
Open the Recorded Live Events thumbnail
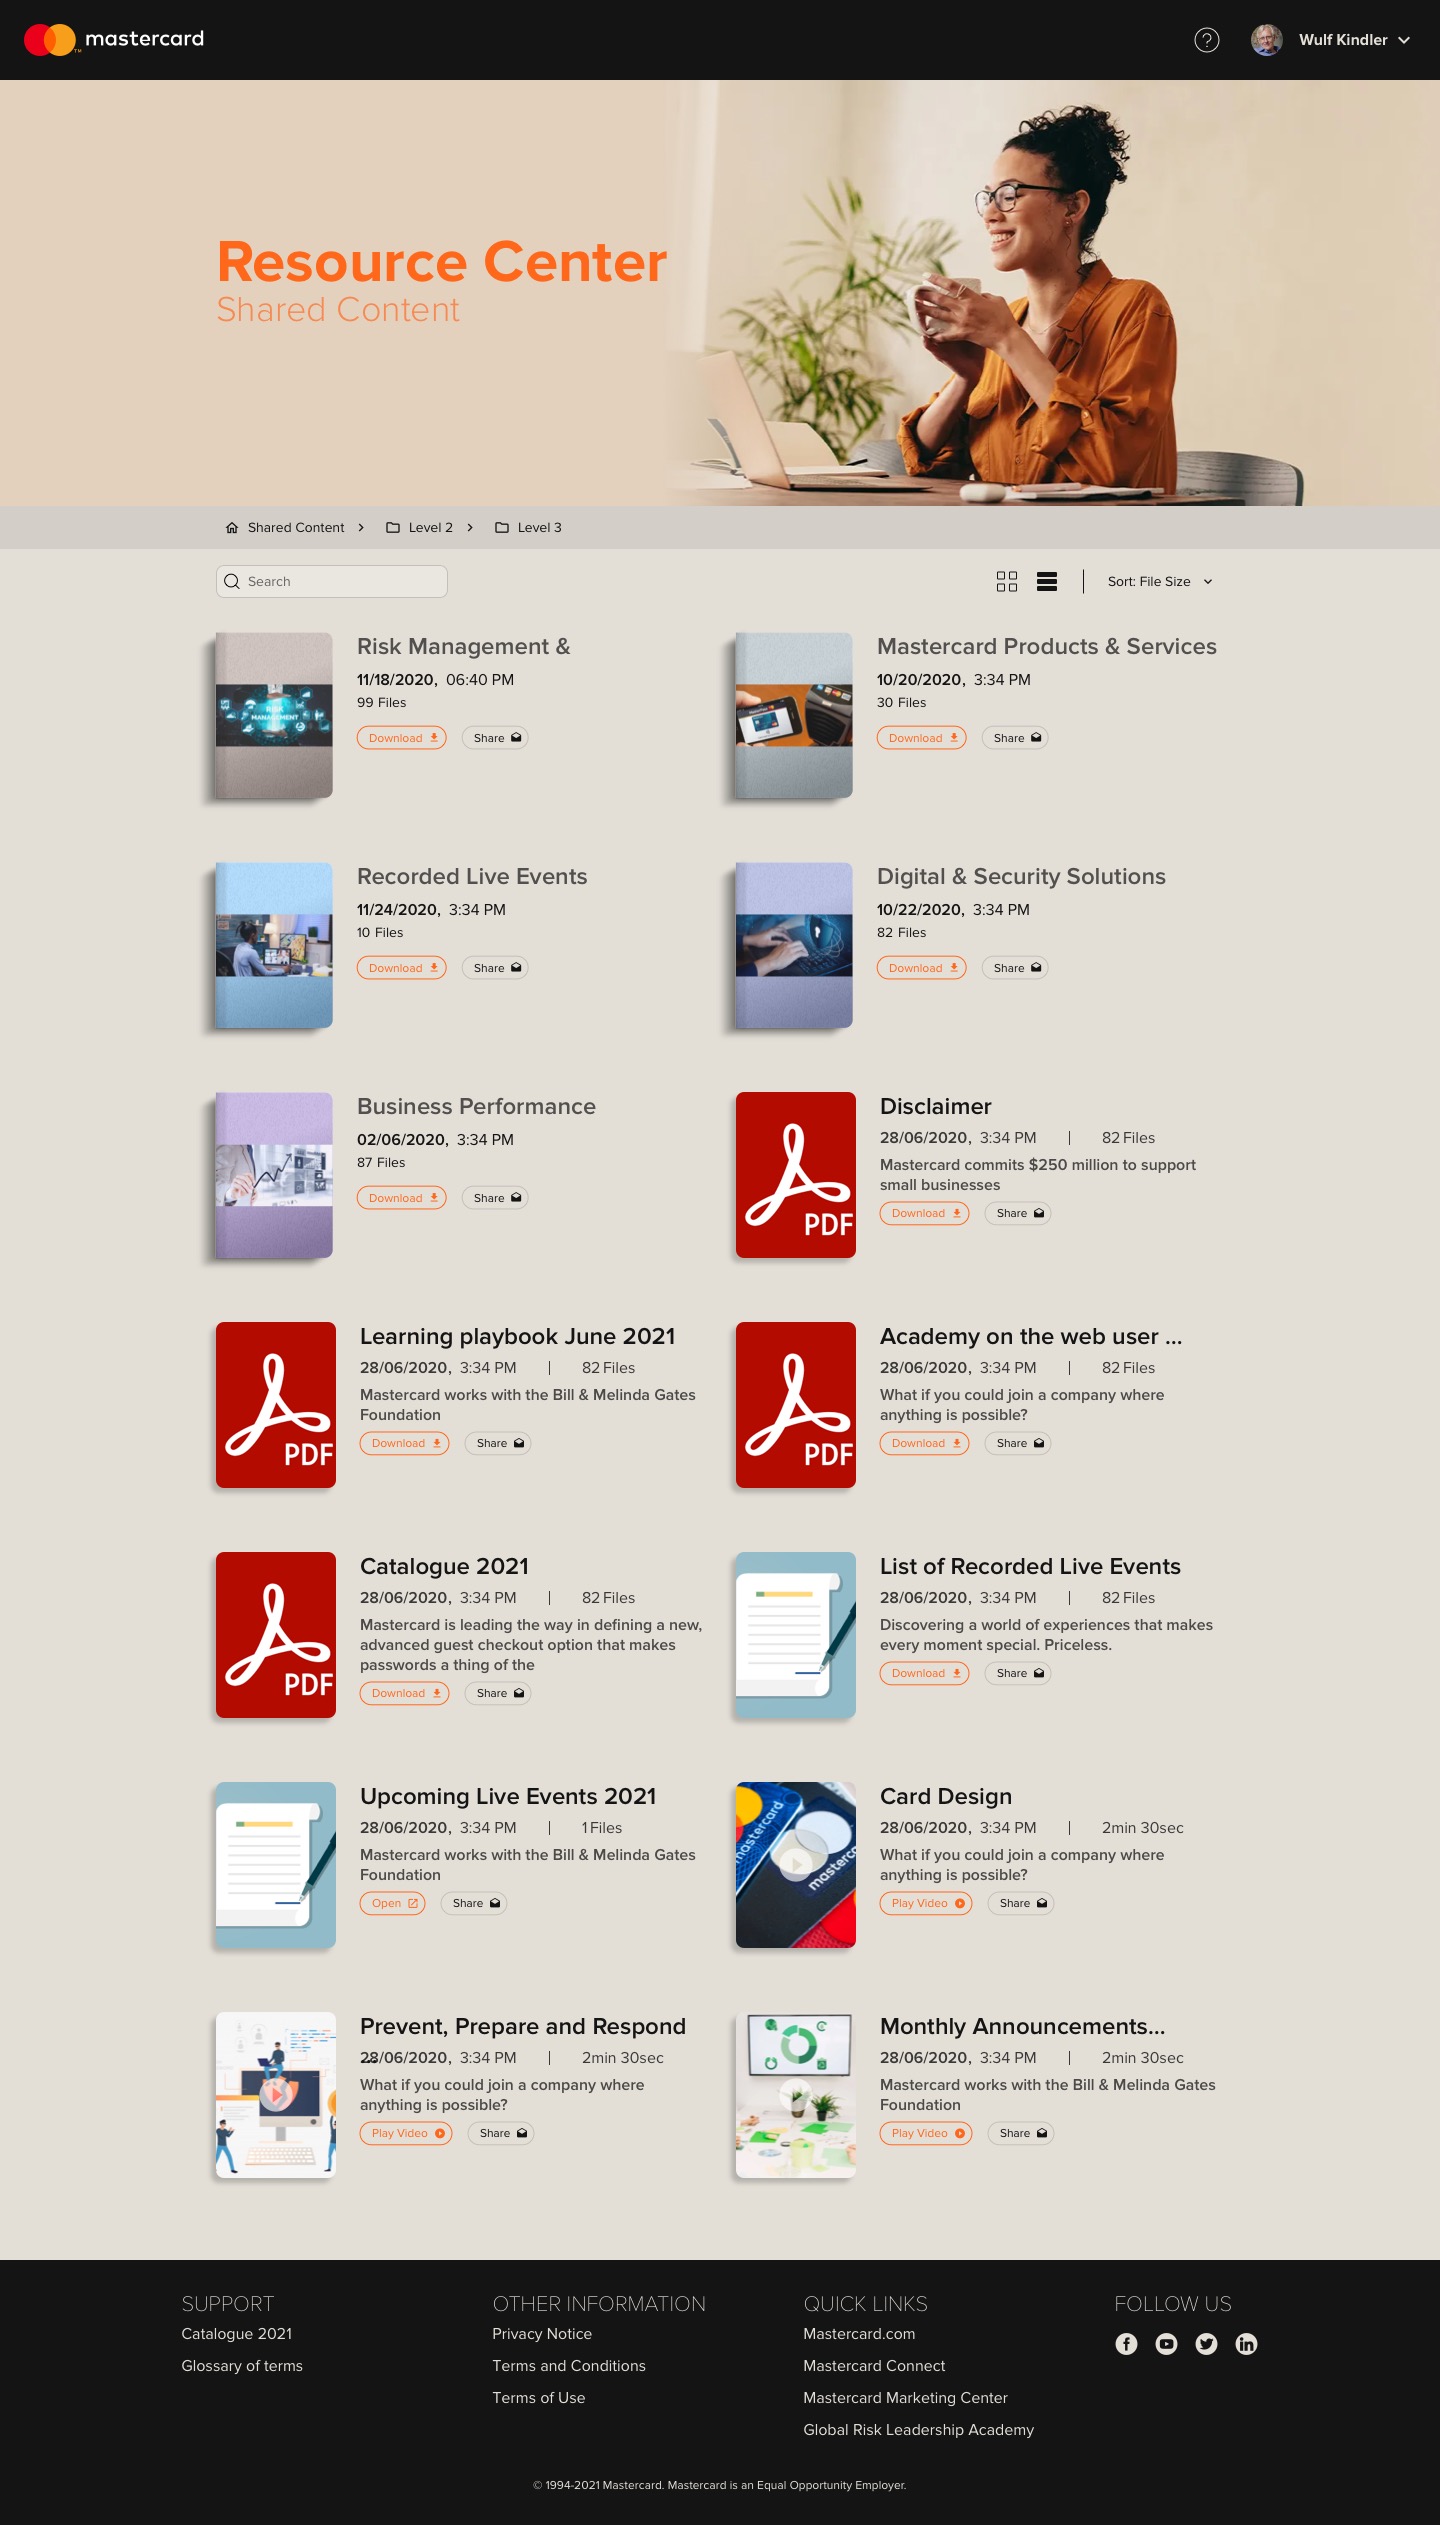[x=274, y=945]
